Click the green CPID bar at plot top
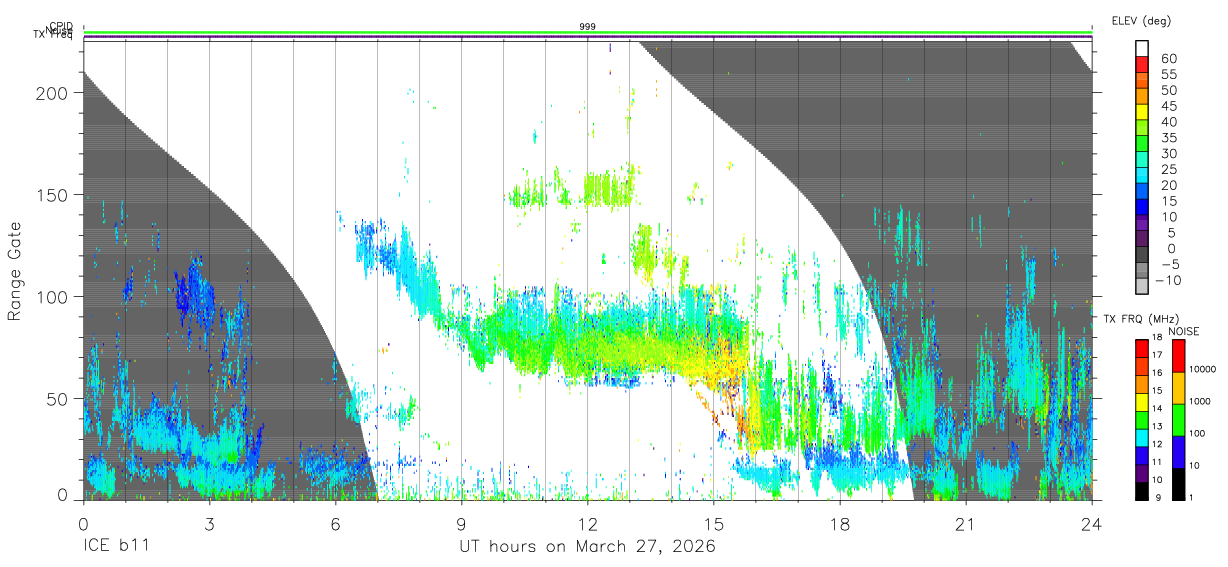 click(x=588, y=33)
